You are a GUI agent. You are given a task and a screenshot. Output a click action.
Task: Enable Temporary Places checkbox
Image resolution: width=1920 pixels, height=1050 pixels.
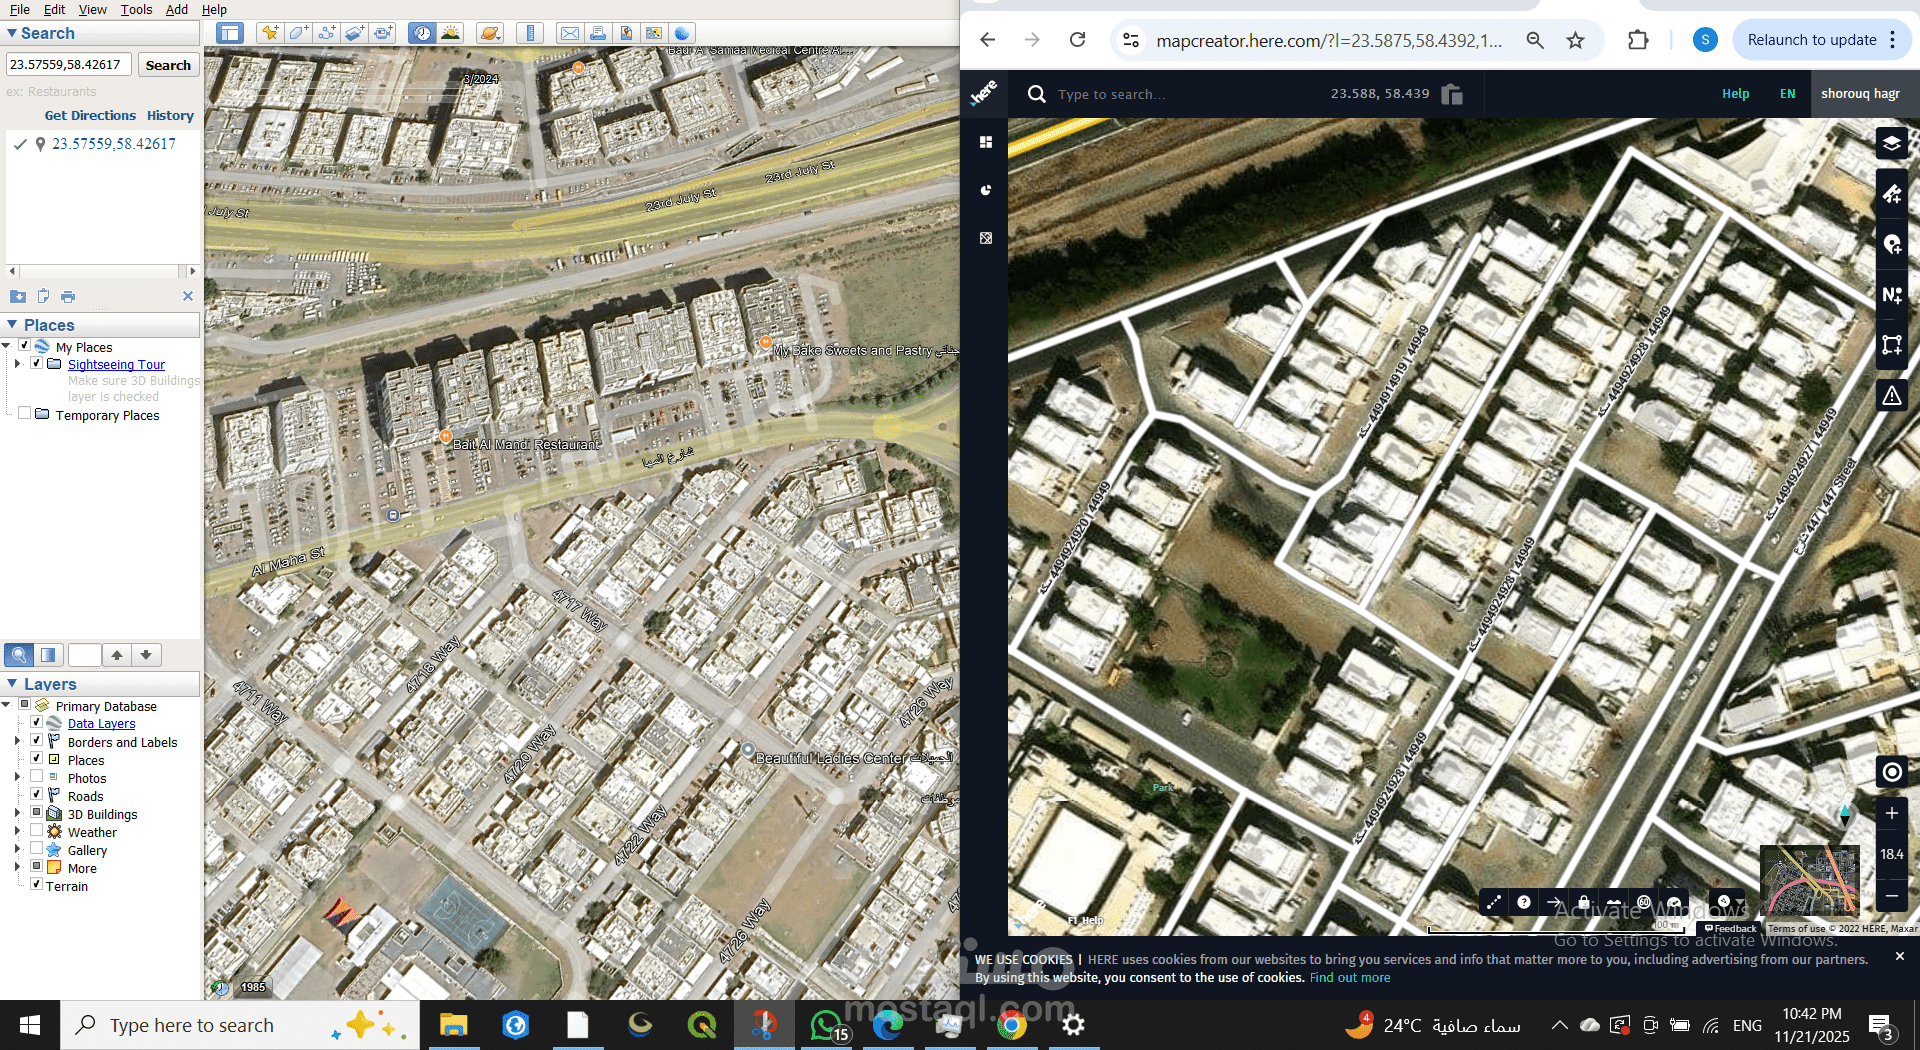click(24, 414)
